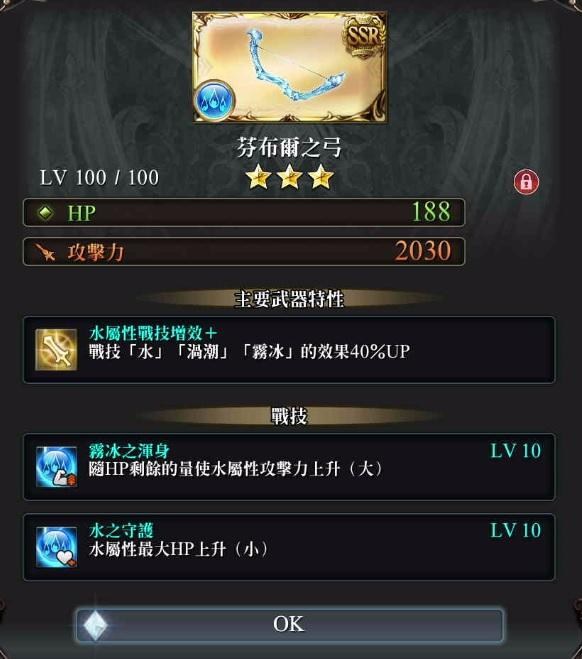The width and height of the screenshot is (582, 659).
Task: Click the 主要武器特性 section header
Action: coord(289,299)
